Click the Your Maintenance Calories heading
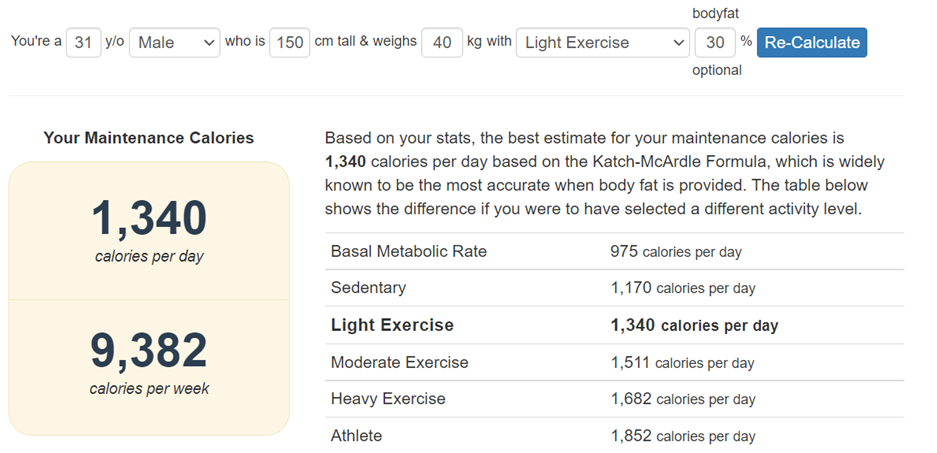This screenshot has height=453, width=937. coord(149,138)
